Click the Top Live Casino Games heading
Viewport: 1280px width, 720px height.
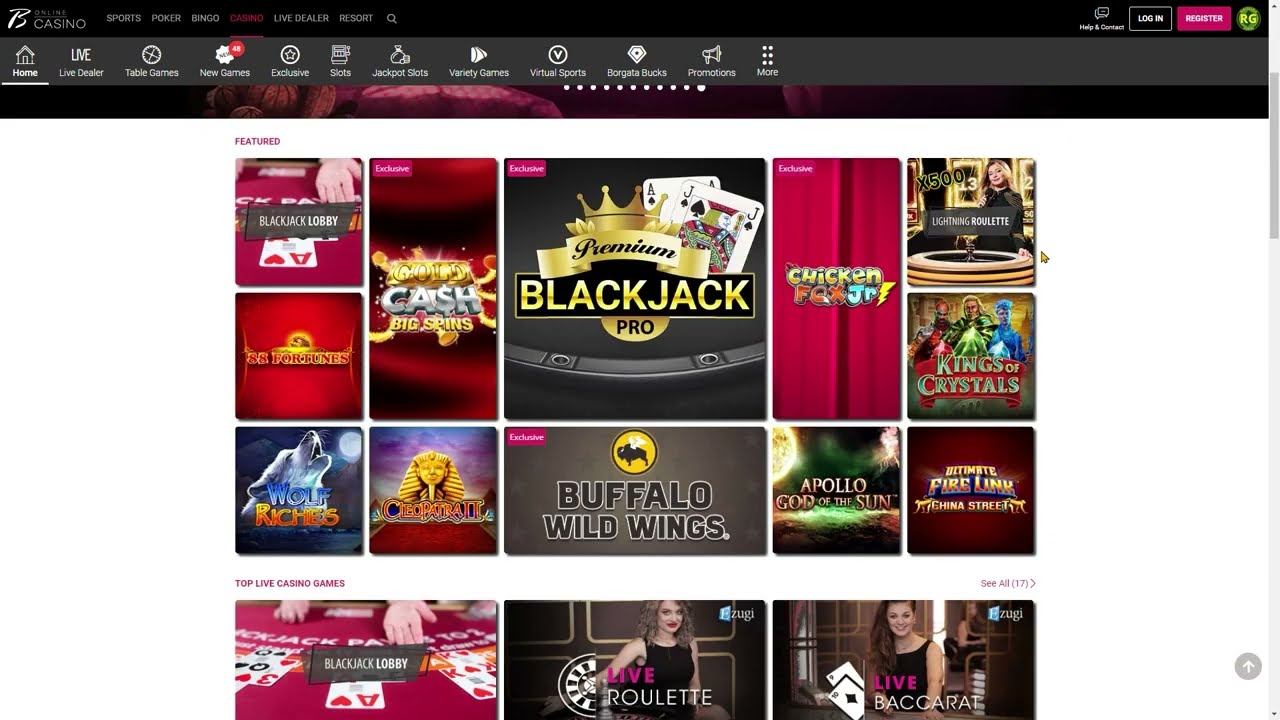click(290, 583)
